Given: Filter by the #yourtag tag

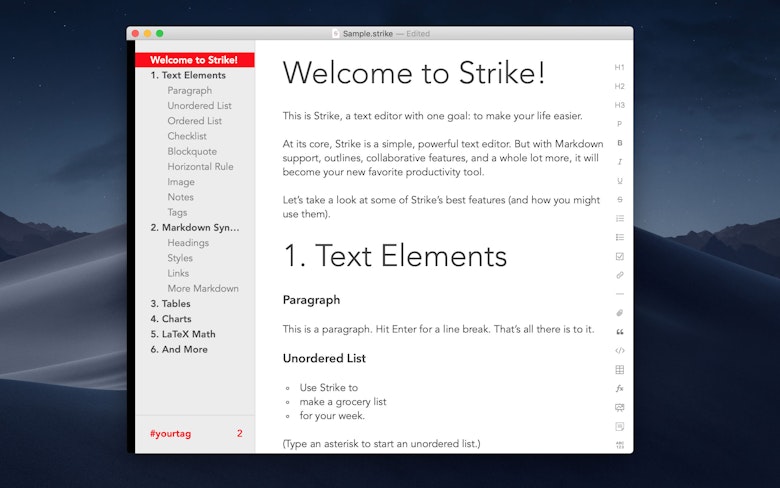Looking at the screenshot, I should click(x=171, y=433).
